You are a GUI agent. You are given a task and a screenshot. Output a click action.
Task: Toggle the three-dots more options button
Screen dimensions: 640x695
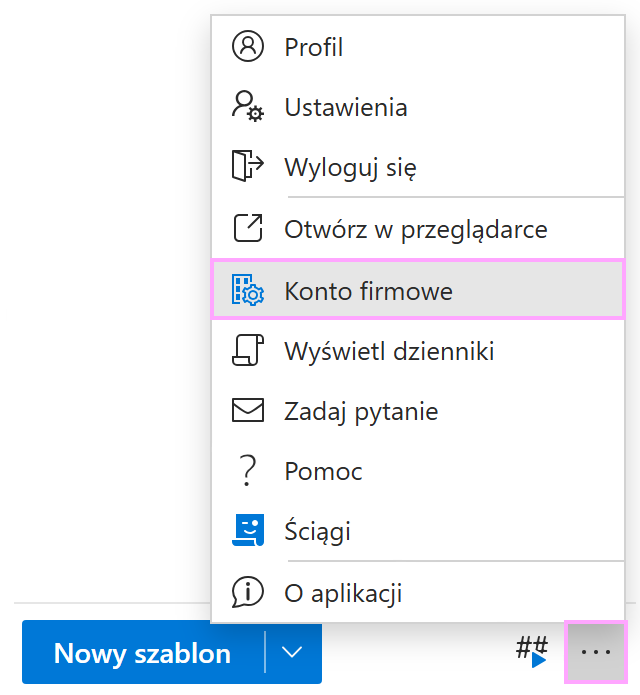[596, 652]
